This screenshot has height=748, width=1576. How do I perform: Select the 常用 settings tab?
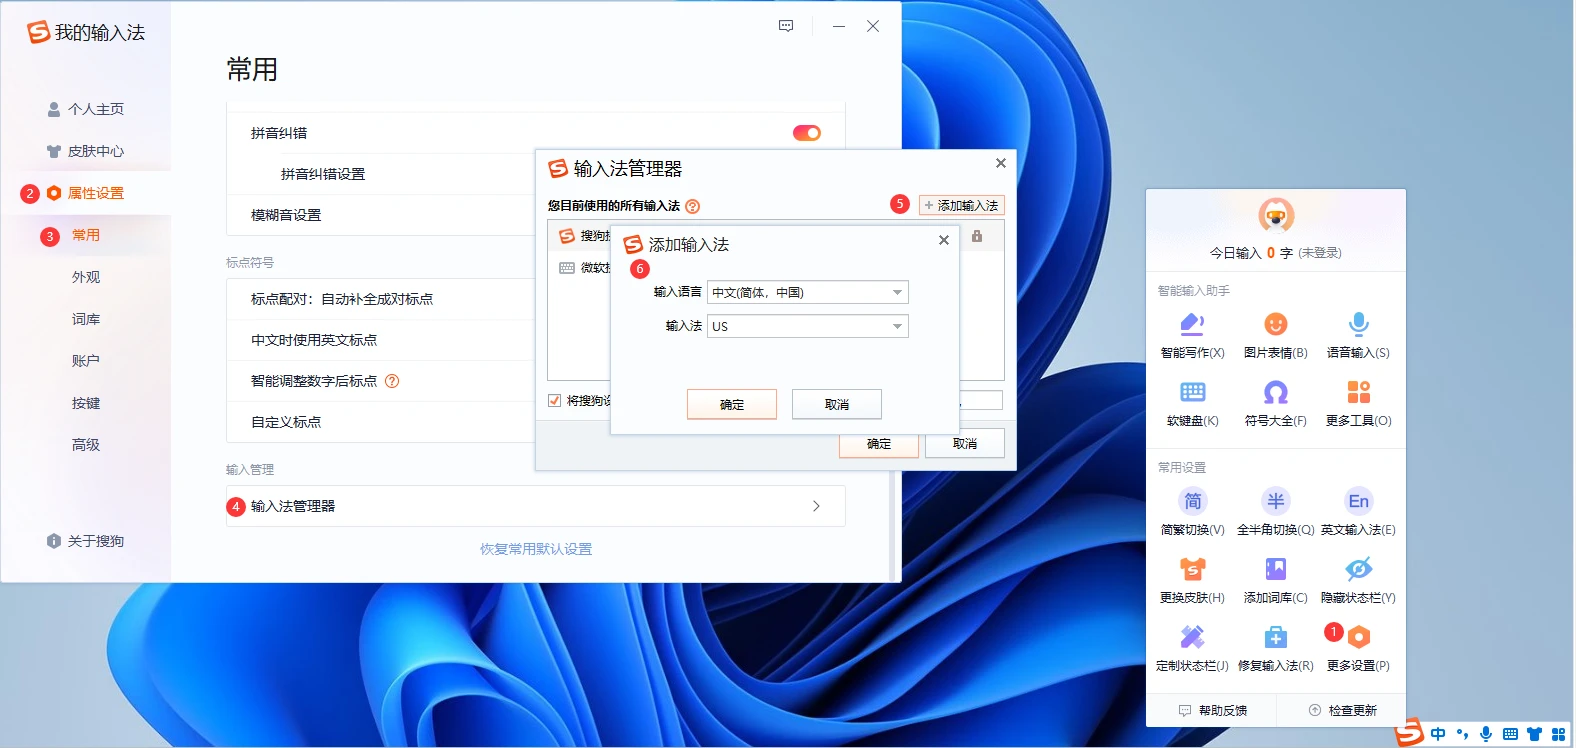click(x=86, y=235)
